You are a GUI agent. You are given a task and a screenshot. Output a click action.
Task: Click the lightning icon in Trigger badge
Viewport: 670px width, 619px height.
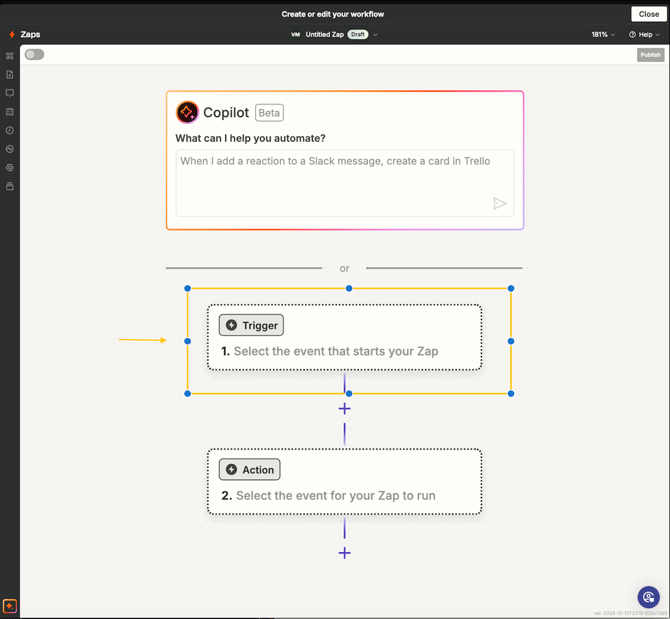(232, 325)
